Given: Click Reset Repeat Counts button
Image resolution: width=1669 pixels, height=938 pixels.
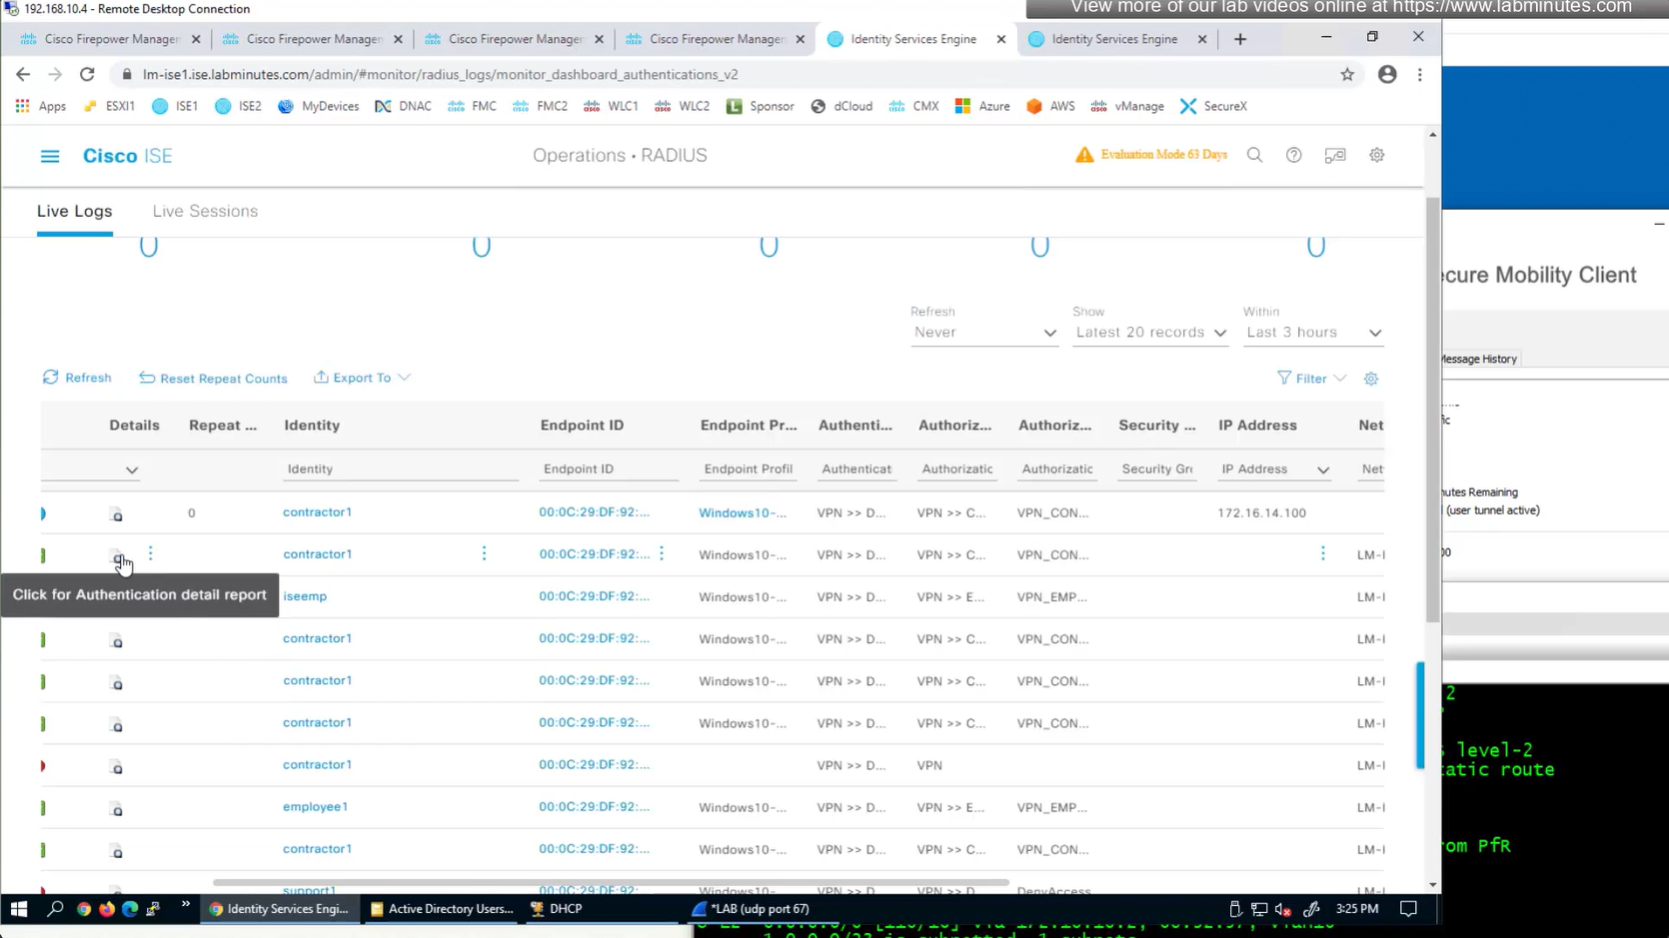Looking at the screenshot, I should [213, 379].
